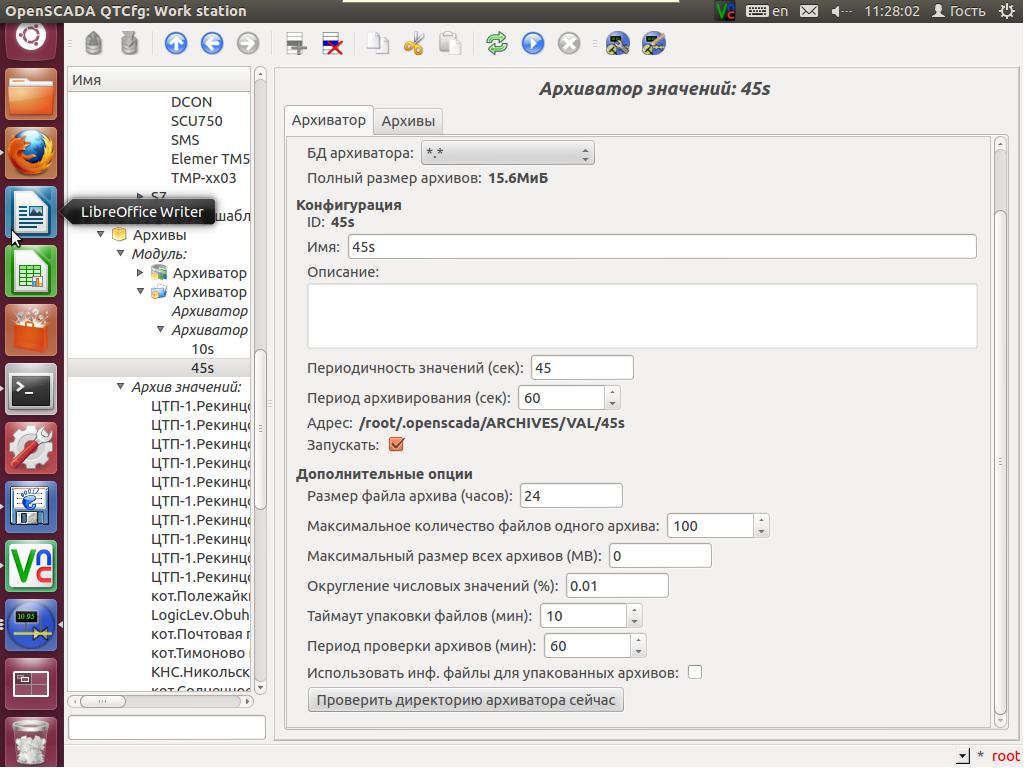Toggle the Запускать checkbox
Viewport: 1025px width, 771px height.
tap(396, 445)
